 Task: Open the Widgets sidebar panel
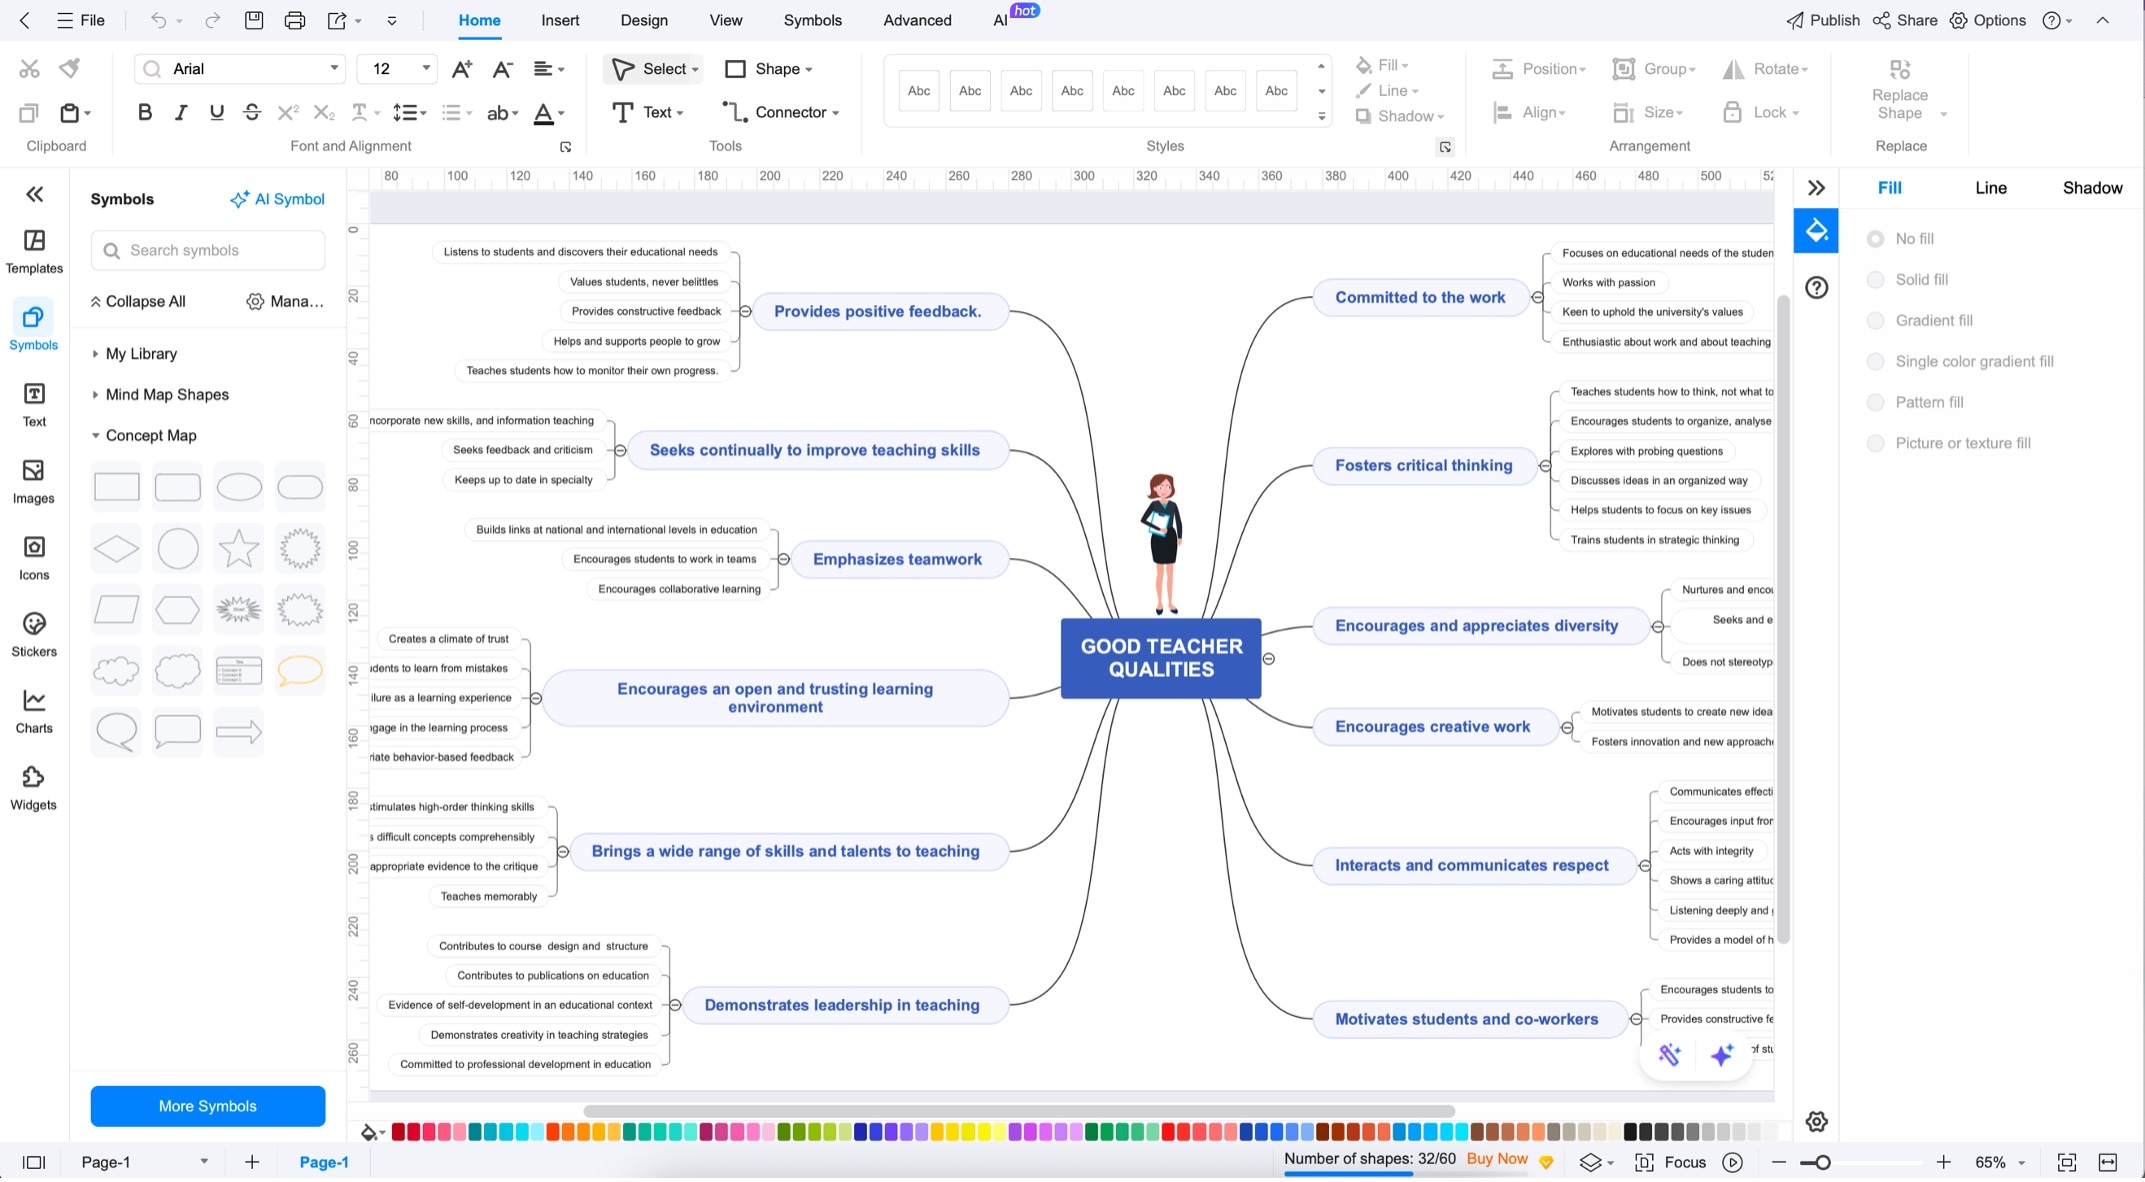tap(34, 788)
